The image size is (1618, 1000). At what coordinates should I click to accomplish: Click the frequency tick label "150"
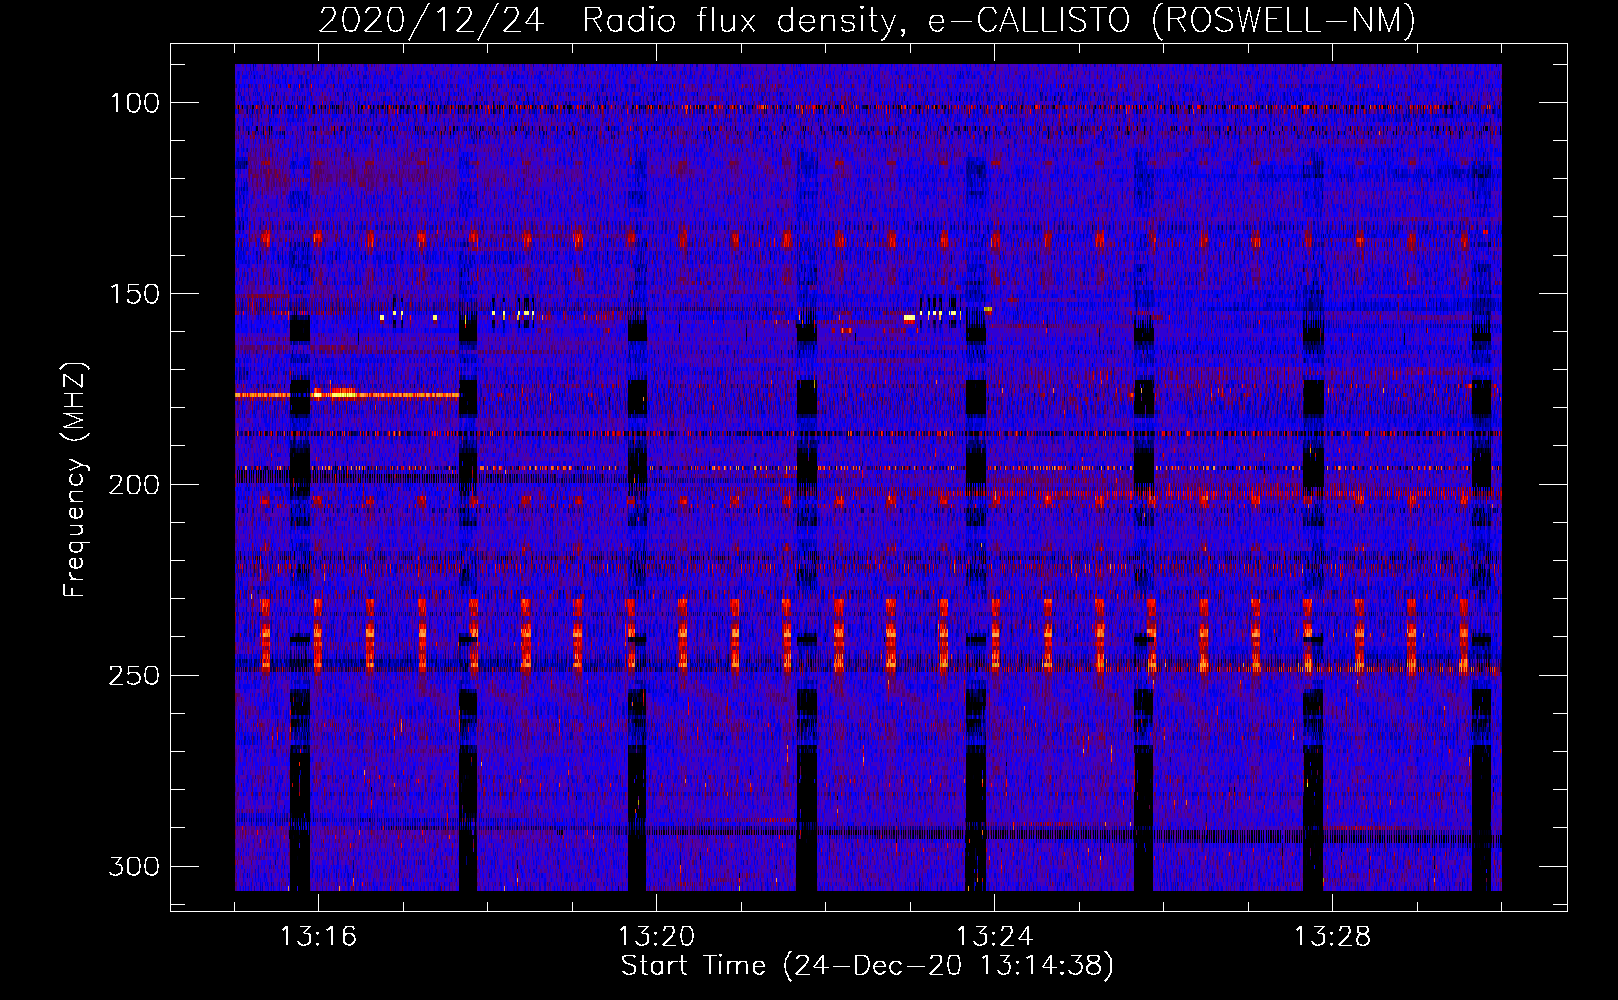click(x=134, y=294)
